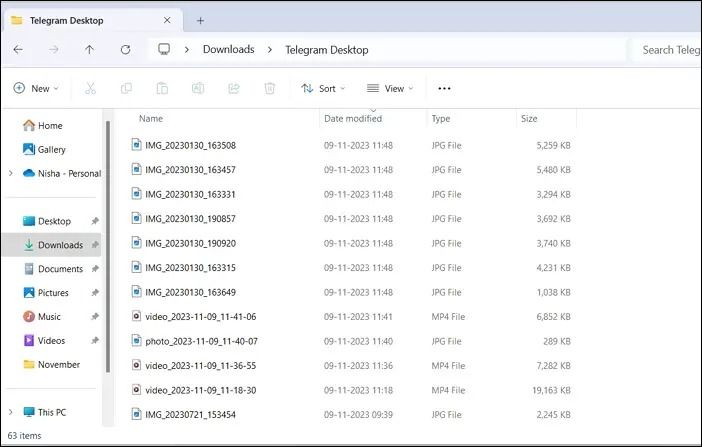702x447 pixels.
Task: Click the Paste clipboard icon
Action: click(x=162, y=88)
